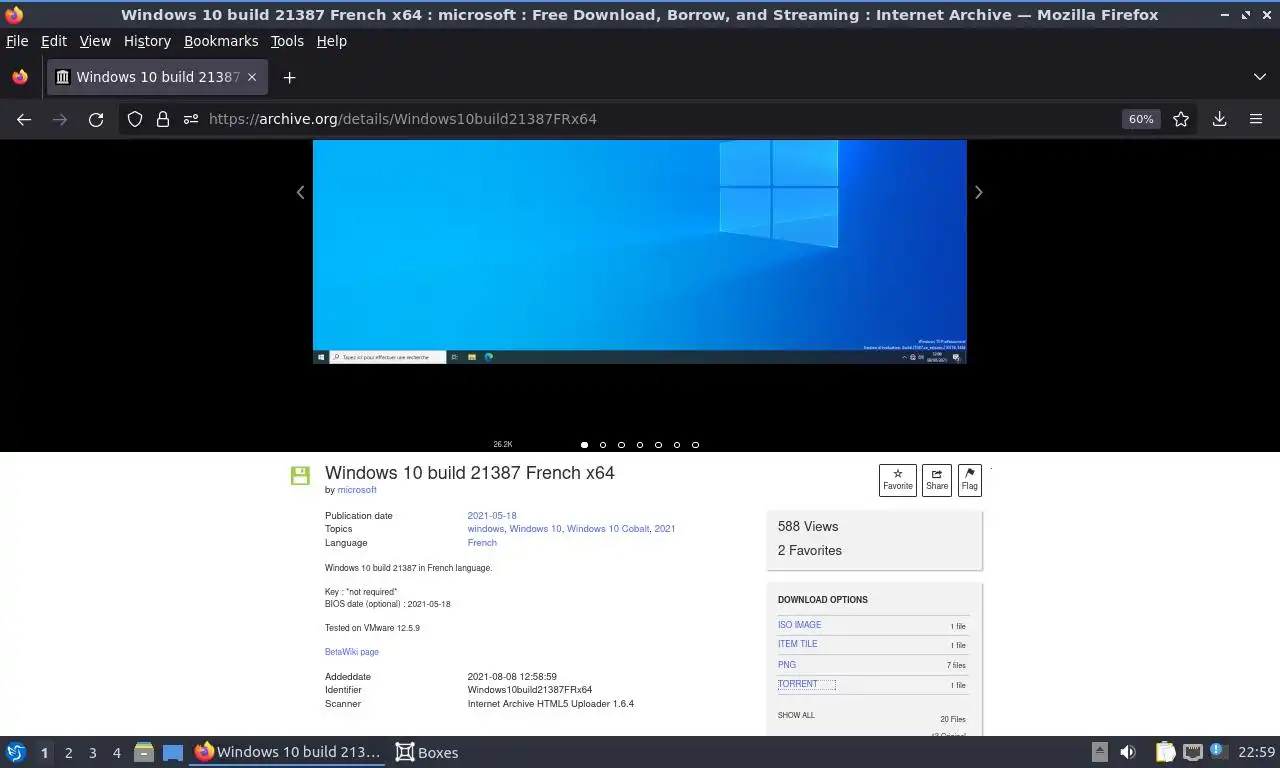
Task: Select the '588 Views' text
Action: pyautogui.click(x=808, y=526)
